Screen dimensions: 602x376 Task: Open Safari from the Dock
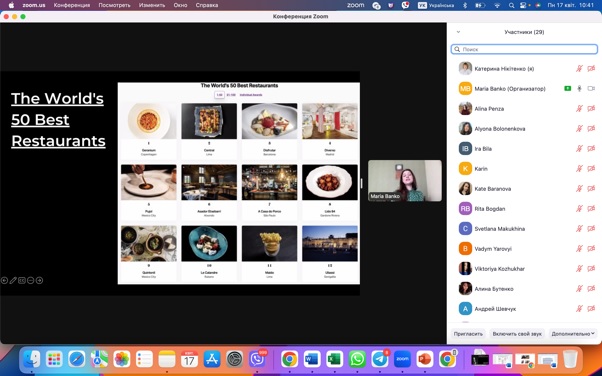pyautogui.click(x=77, y=359)
